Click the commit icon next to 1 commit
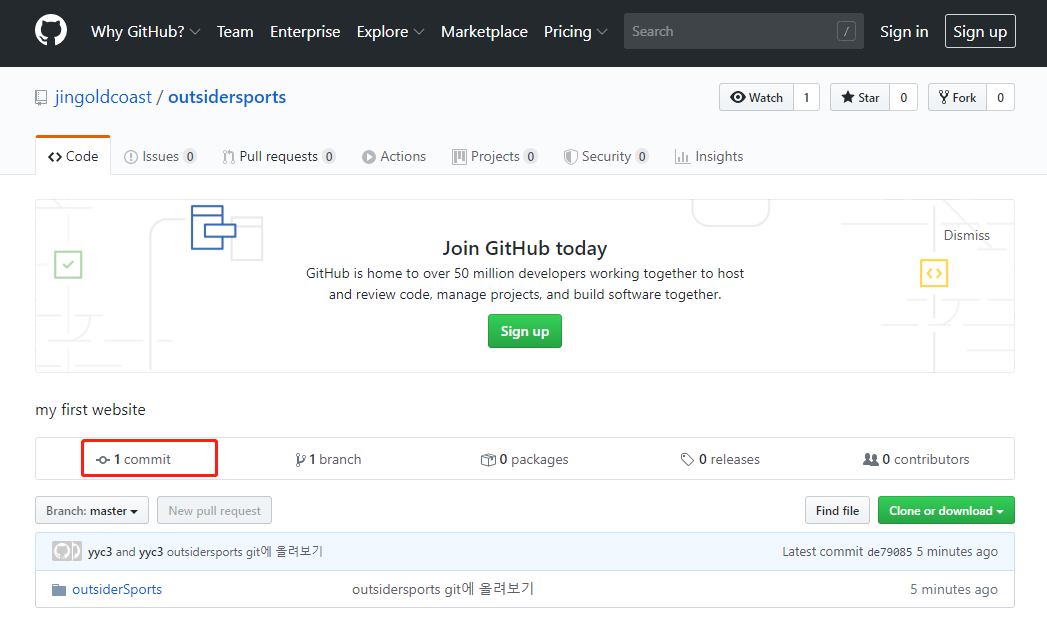Viewport: 1047px width, 633px height. coord(103,459)
